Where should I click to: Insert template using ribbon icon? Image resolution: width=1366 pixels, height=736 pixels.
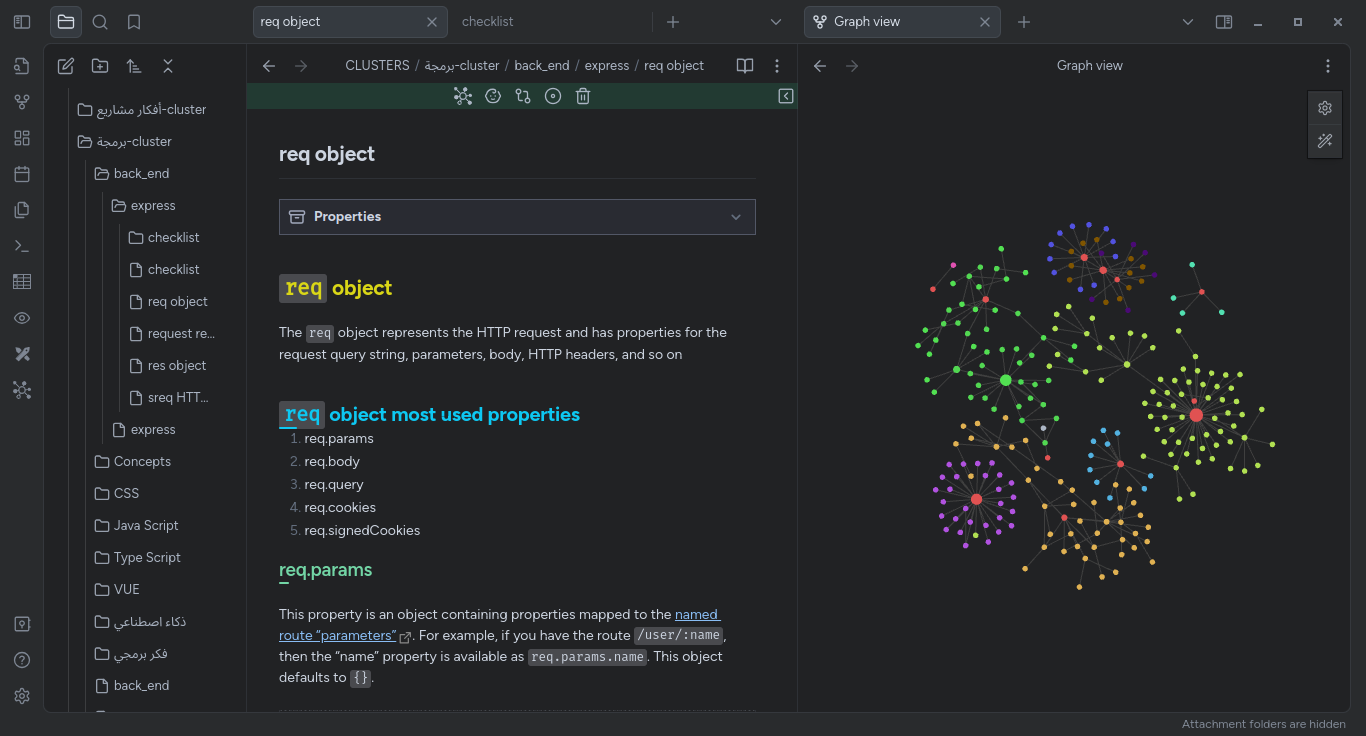click(x=22, y=210)
